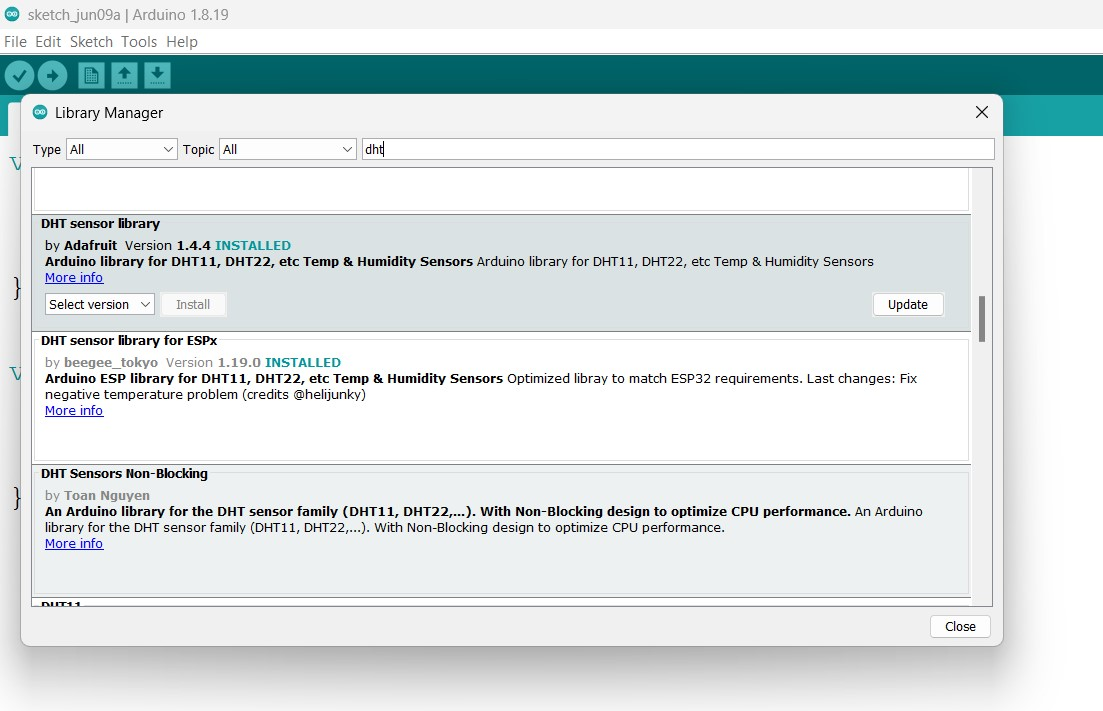Viewport: 1103px width, 711px height.
Task: Click the Library Manager title bar icon
Action: pyautogui.click(x=40, y=113)
